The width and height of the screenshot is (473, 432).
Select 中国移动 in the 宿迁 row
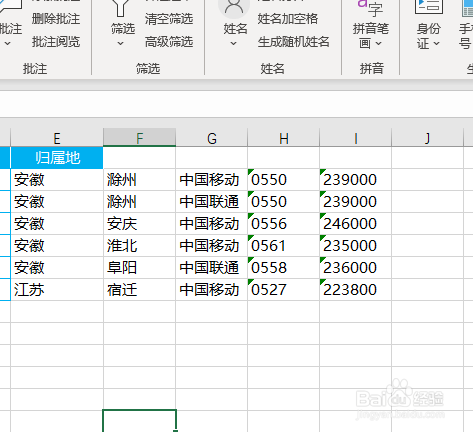[212, 290]
